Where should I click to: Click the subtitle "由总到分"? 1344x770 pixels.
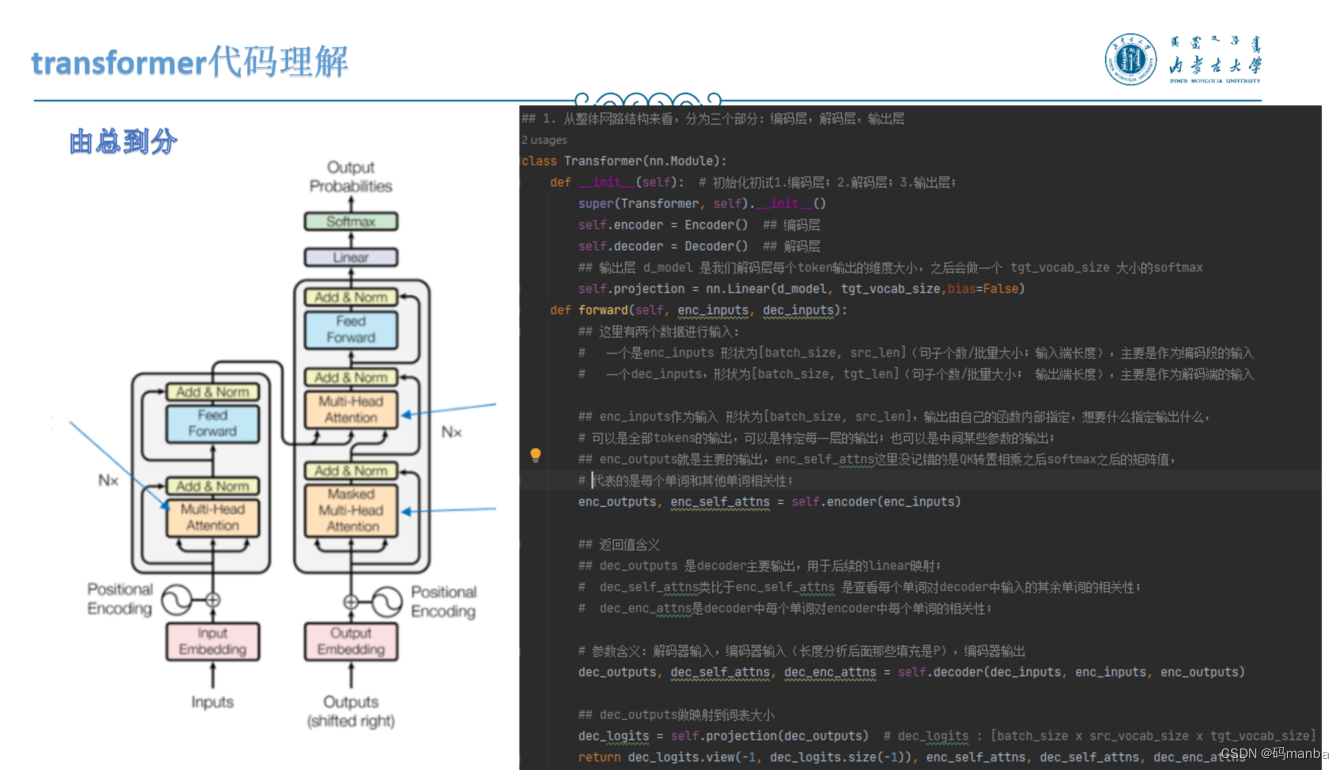[123, 141]
